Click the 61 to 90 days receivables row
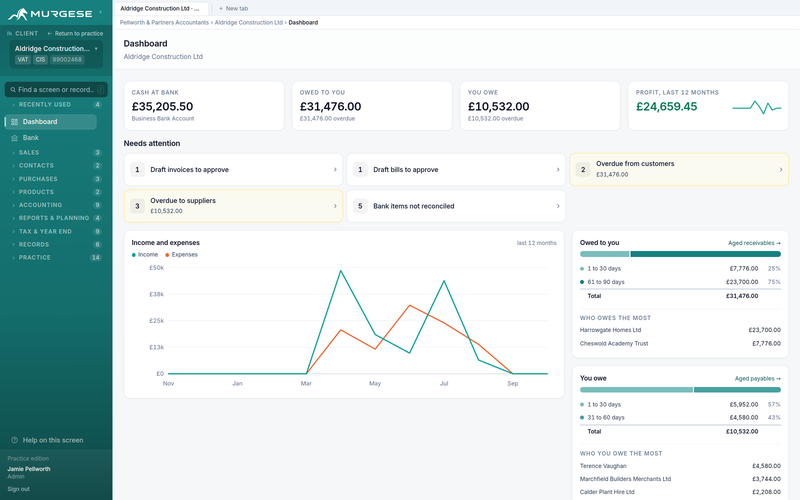Viewport: 800px width, 500px height. 680,282
